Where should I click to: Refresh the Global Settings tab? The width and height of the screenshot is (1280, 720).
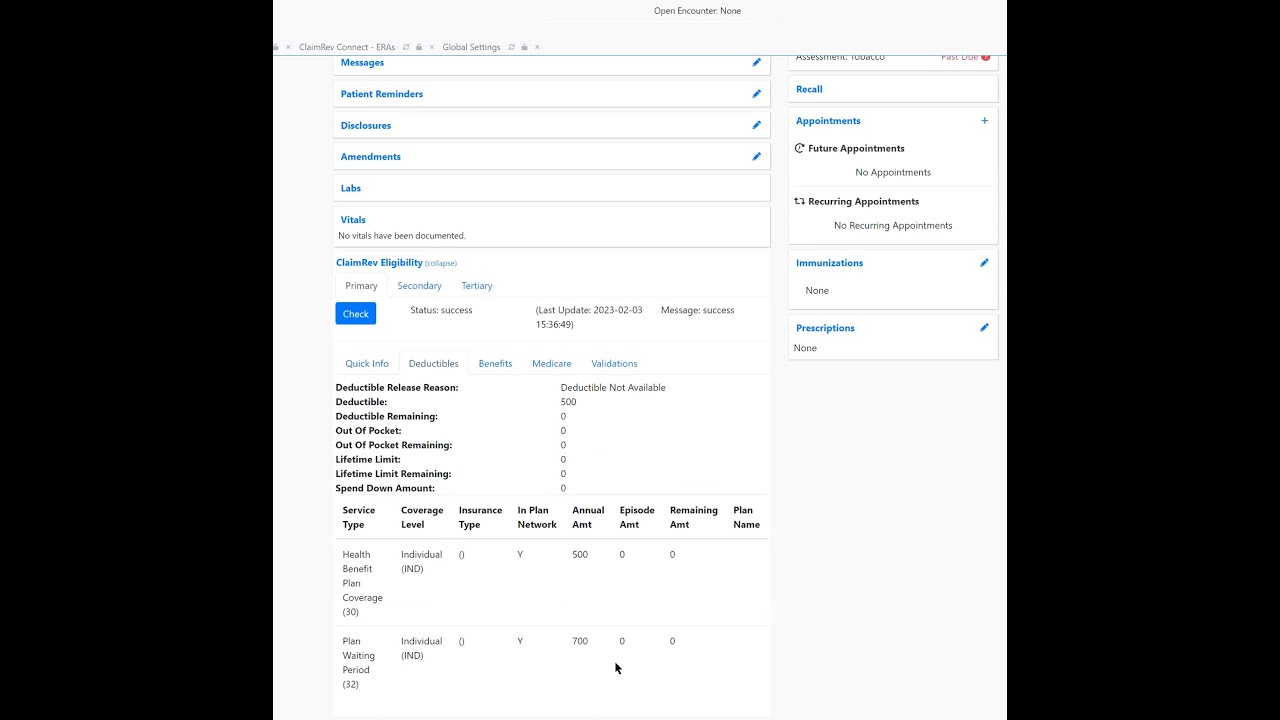511,47
